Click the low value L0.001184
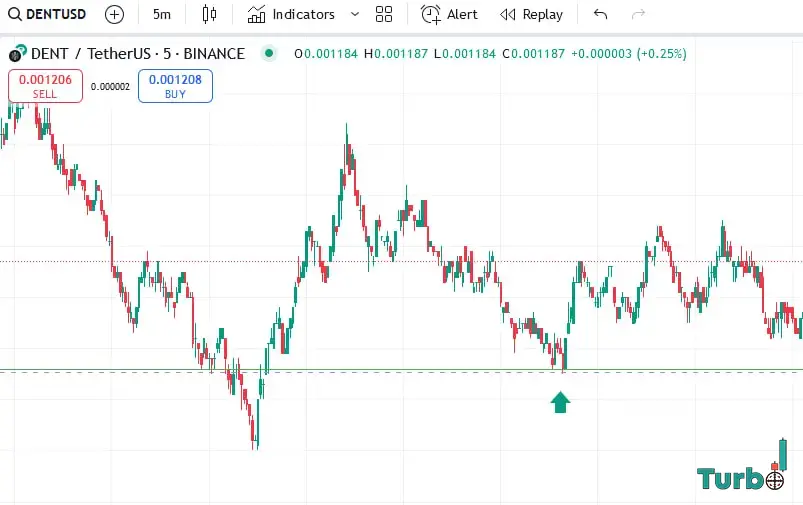This screenshot has height=505, width=803. coord(464,54)
